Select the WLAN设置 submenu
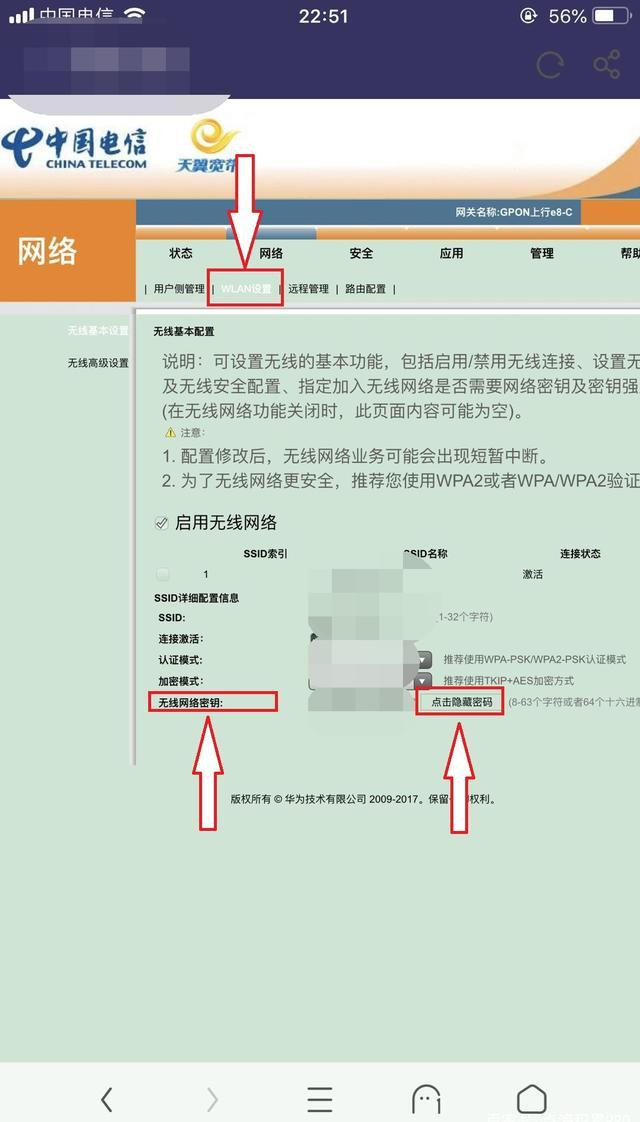The image size is (640, 1122). pos(246,289)
